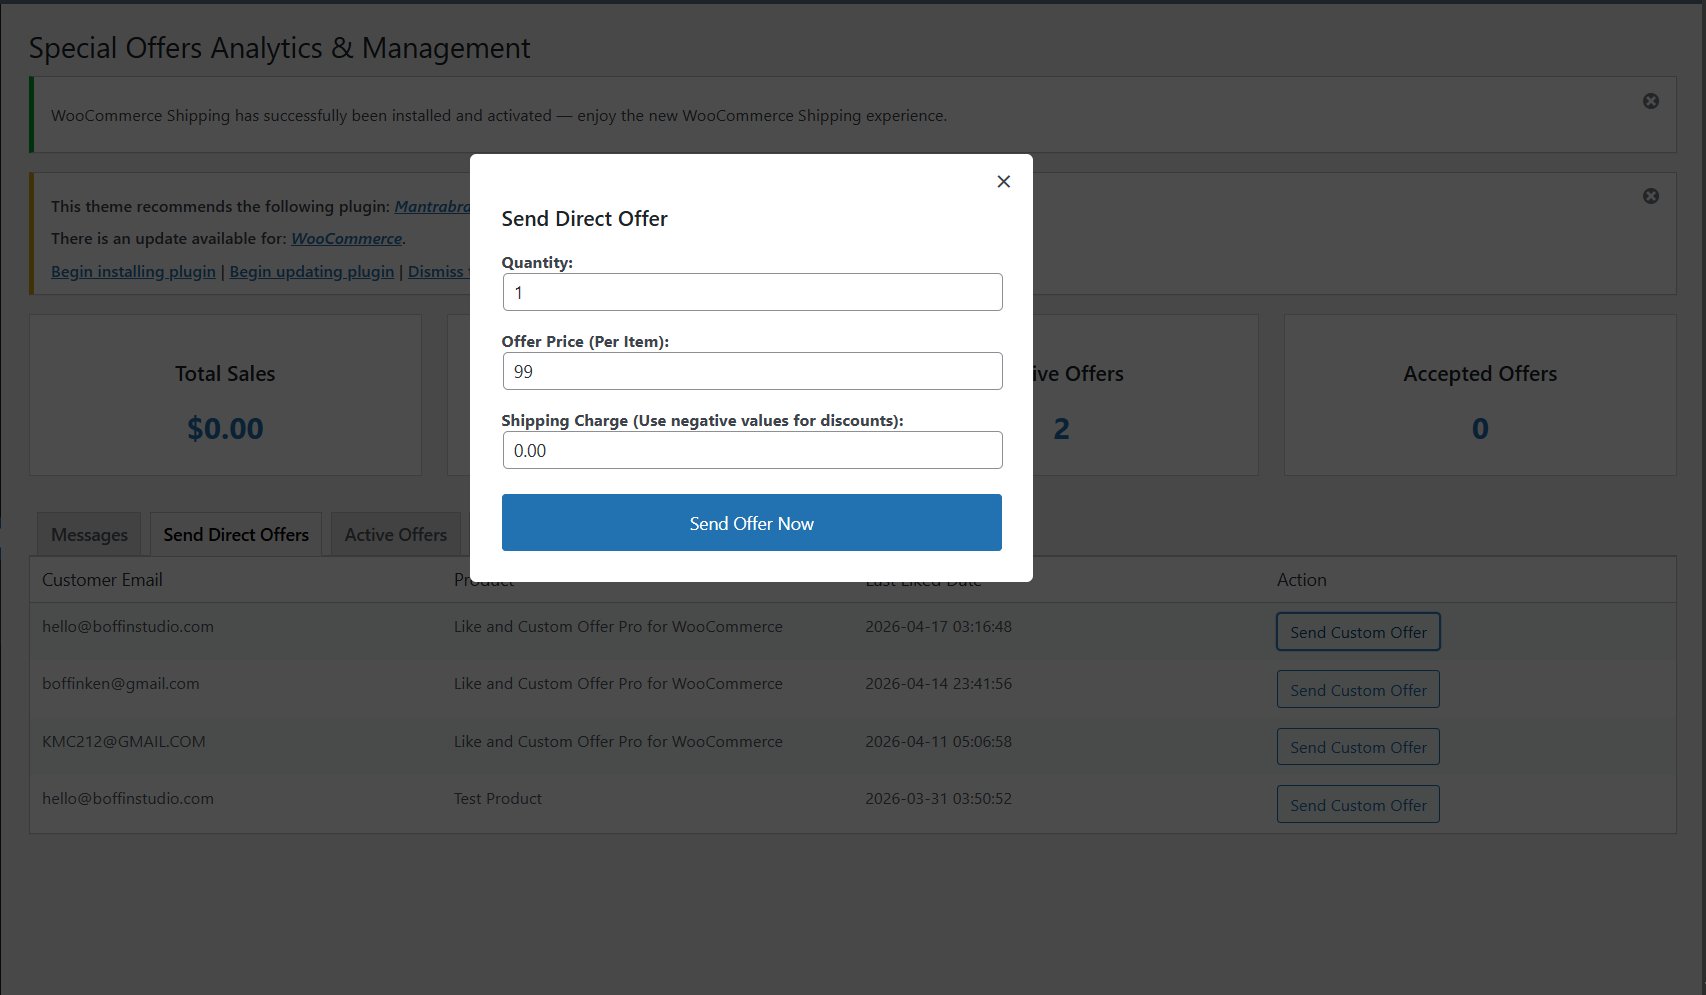The height and width of the screenshot is (995, 1706).
Task: Dismiss the WooCommerce Shipping activated notice
Action: [1650, 101]
